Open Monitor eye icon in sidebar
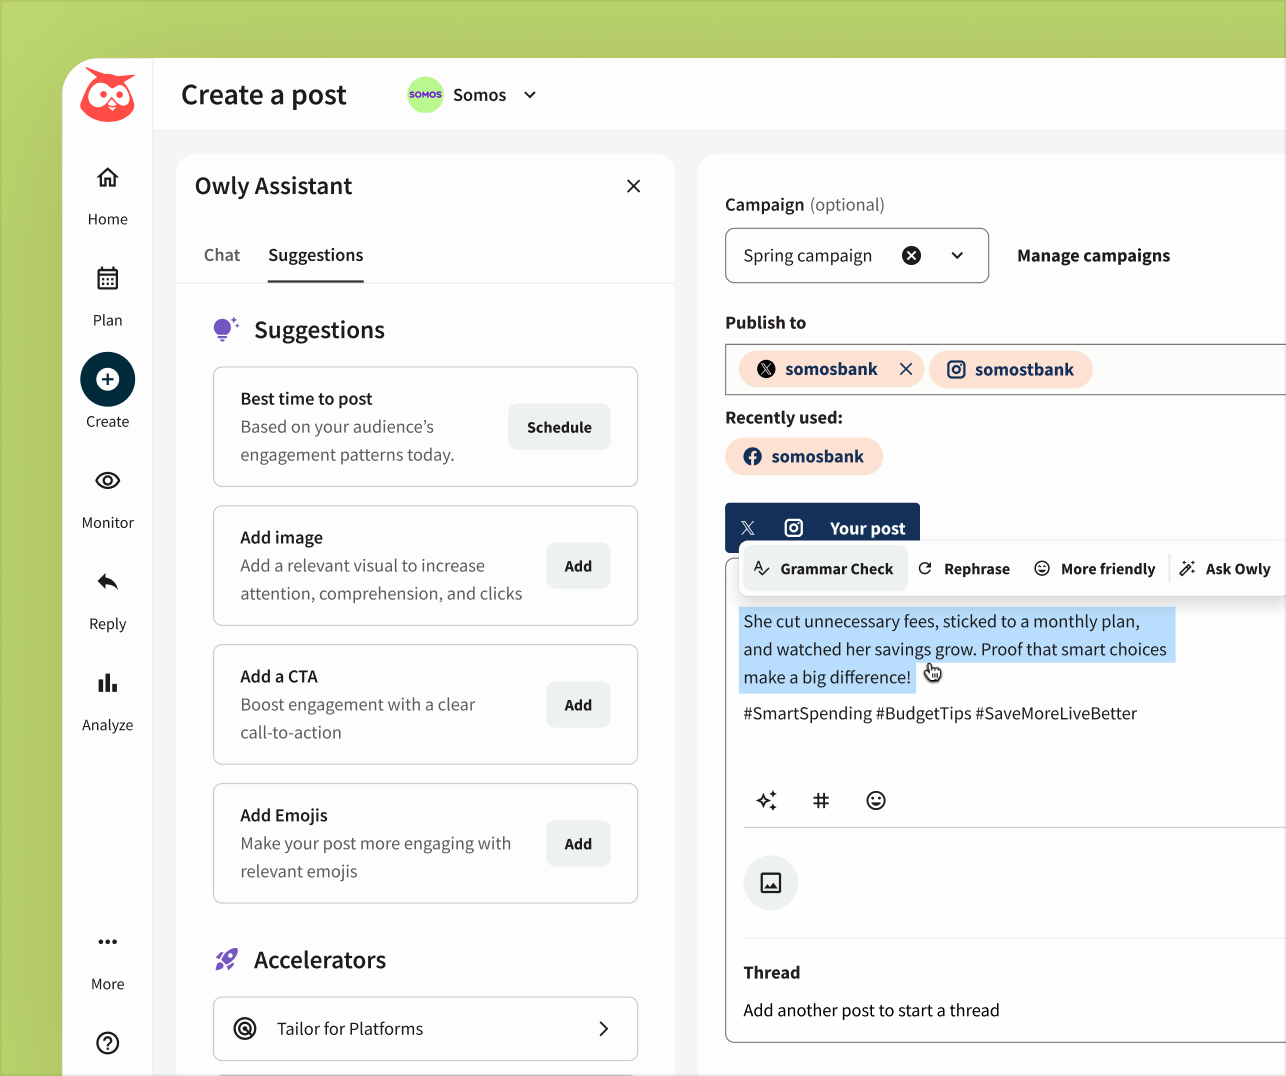Image resolution: width=1286 pixels, height=1076 pixels. (107, 481)
